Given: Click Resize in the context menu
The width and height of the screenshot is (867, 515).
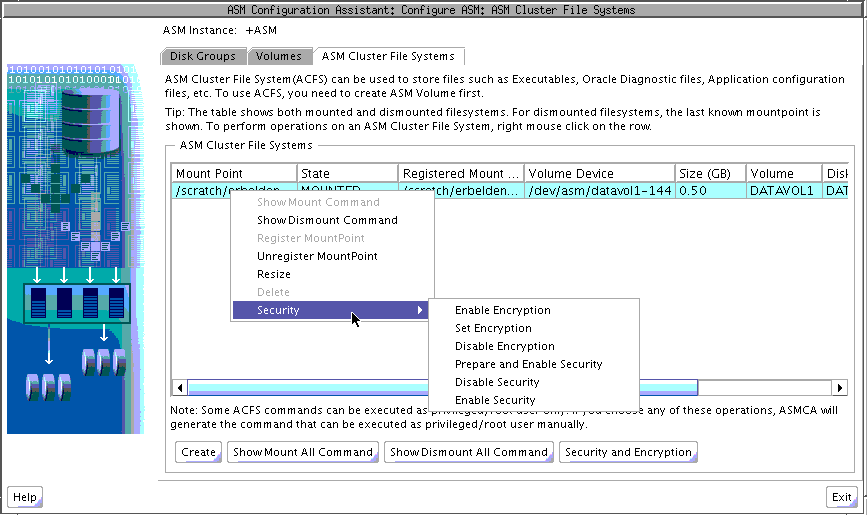Looking at the screenshot, I should point(274,274).
